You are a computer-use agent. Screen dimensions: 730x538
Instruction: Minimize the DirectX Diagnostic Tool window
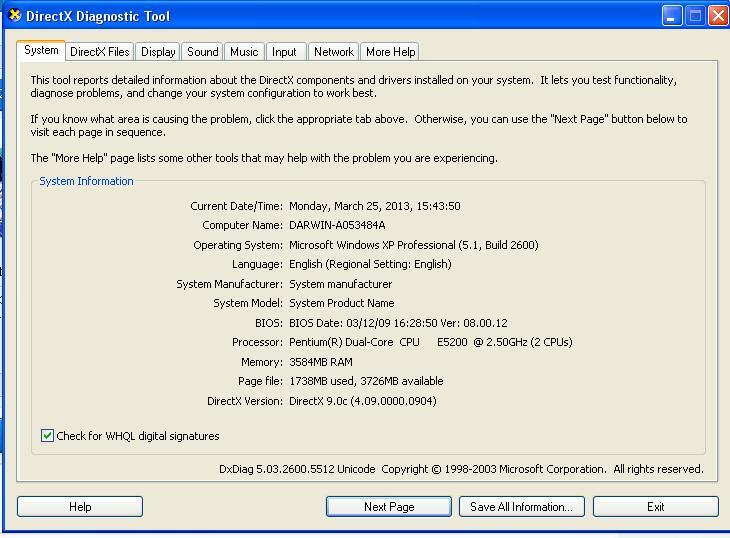click(x=672, y=16)
